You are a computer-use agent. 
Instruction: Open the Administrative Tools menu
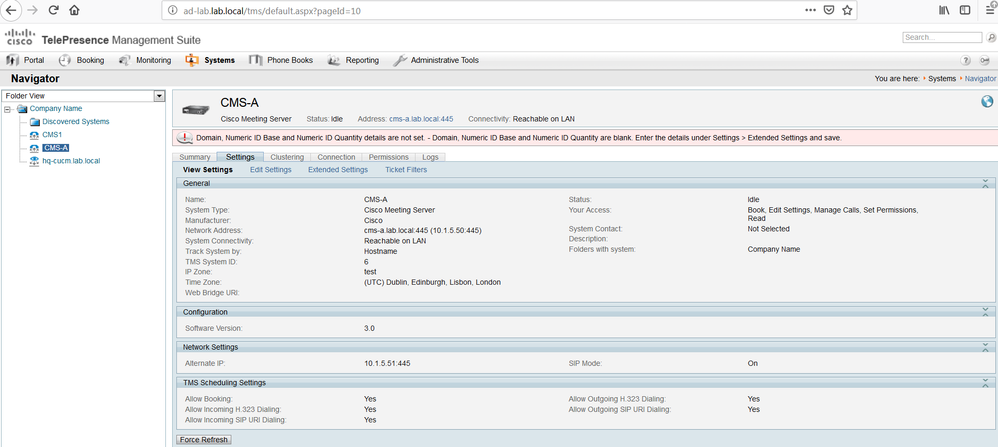(x=436, y=60)
